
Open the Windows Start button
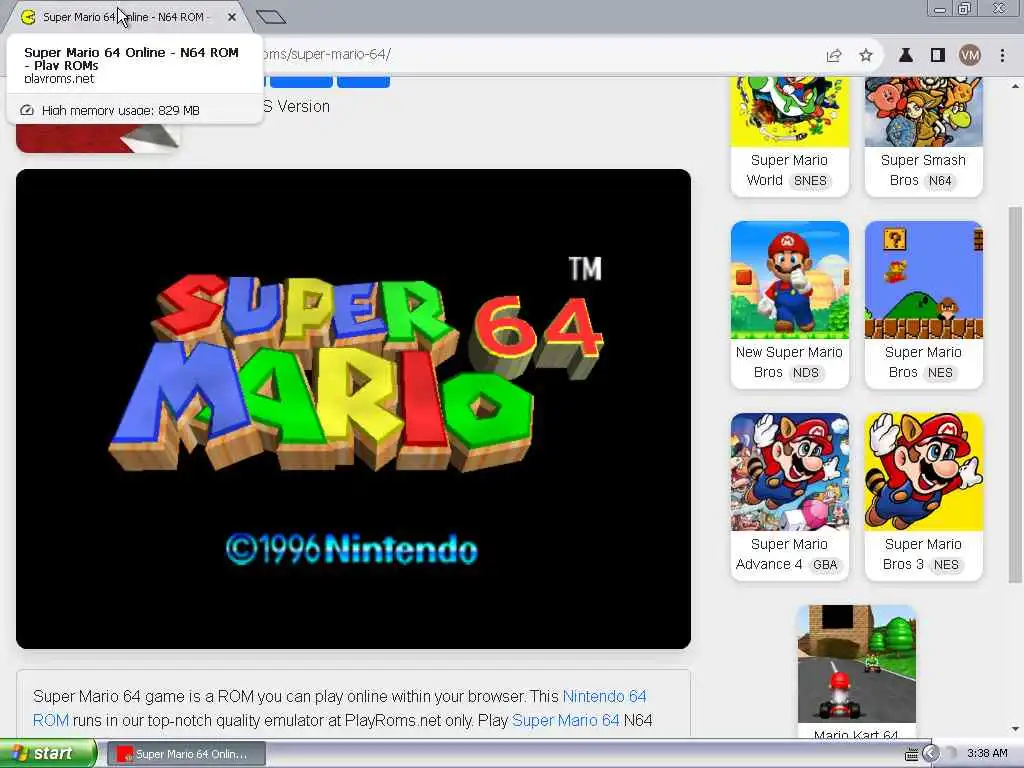click(47, 753)
